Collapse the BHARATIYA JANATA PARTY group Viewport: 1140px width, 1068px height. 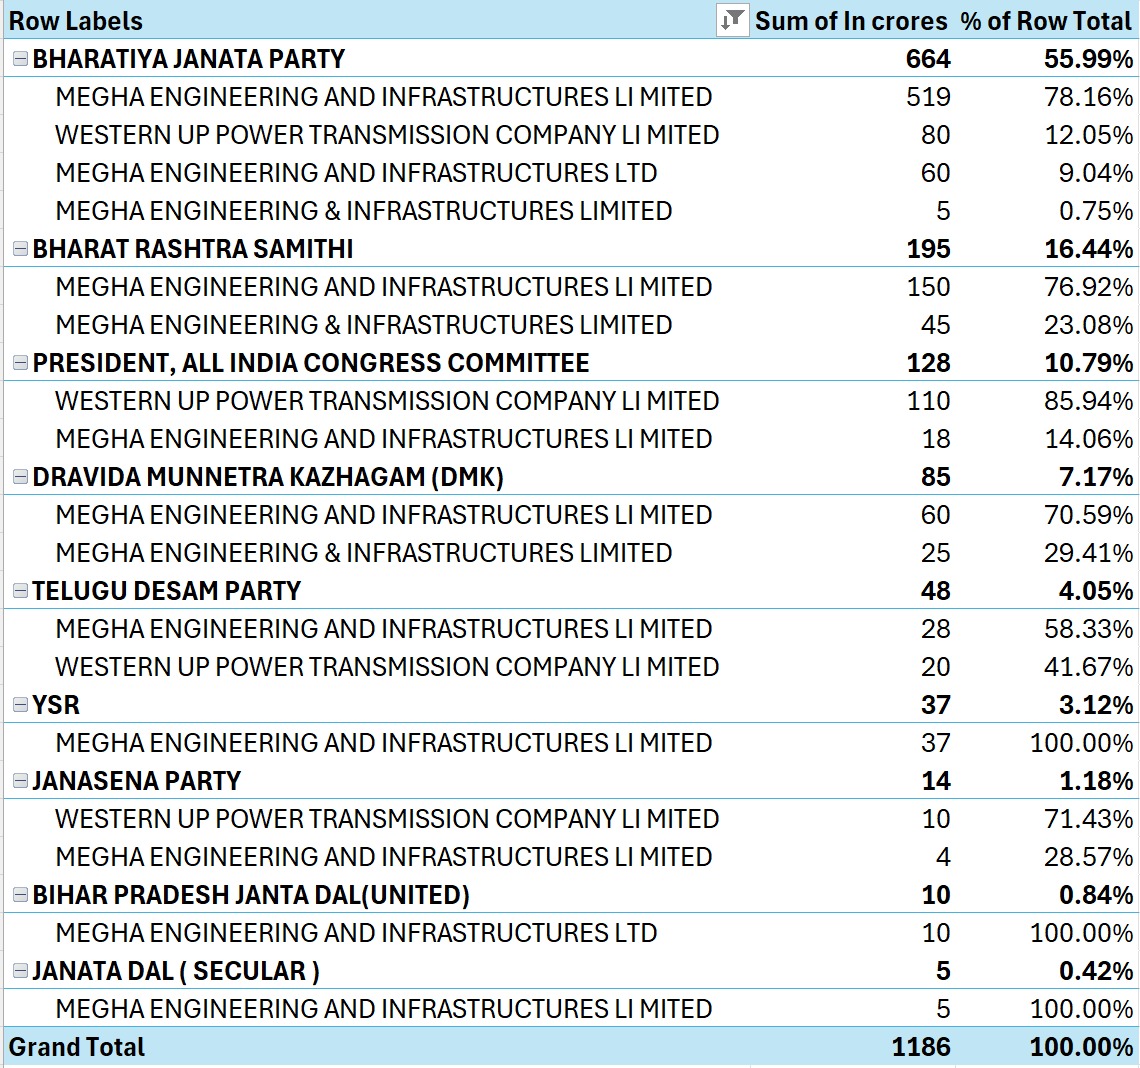click(x=20, y=59)
